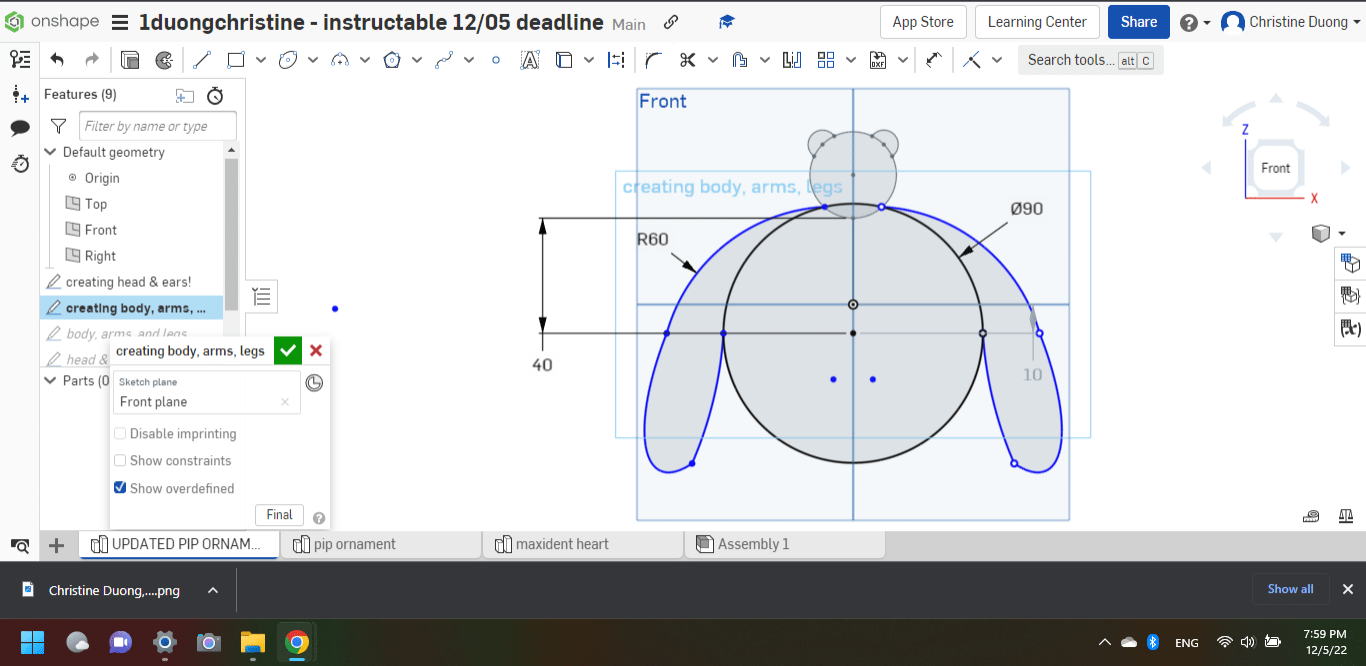Open the arc tool dropdown arrow

[x=365, y=60]
